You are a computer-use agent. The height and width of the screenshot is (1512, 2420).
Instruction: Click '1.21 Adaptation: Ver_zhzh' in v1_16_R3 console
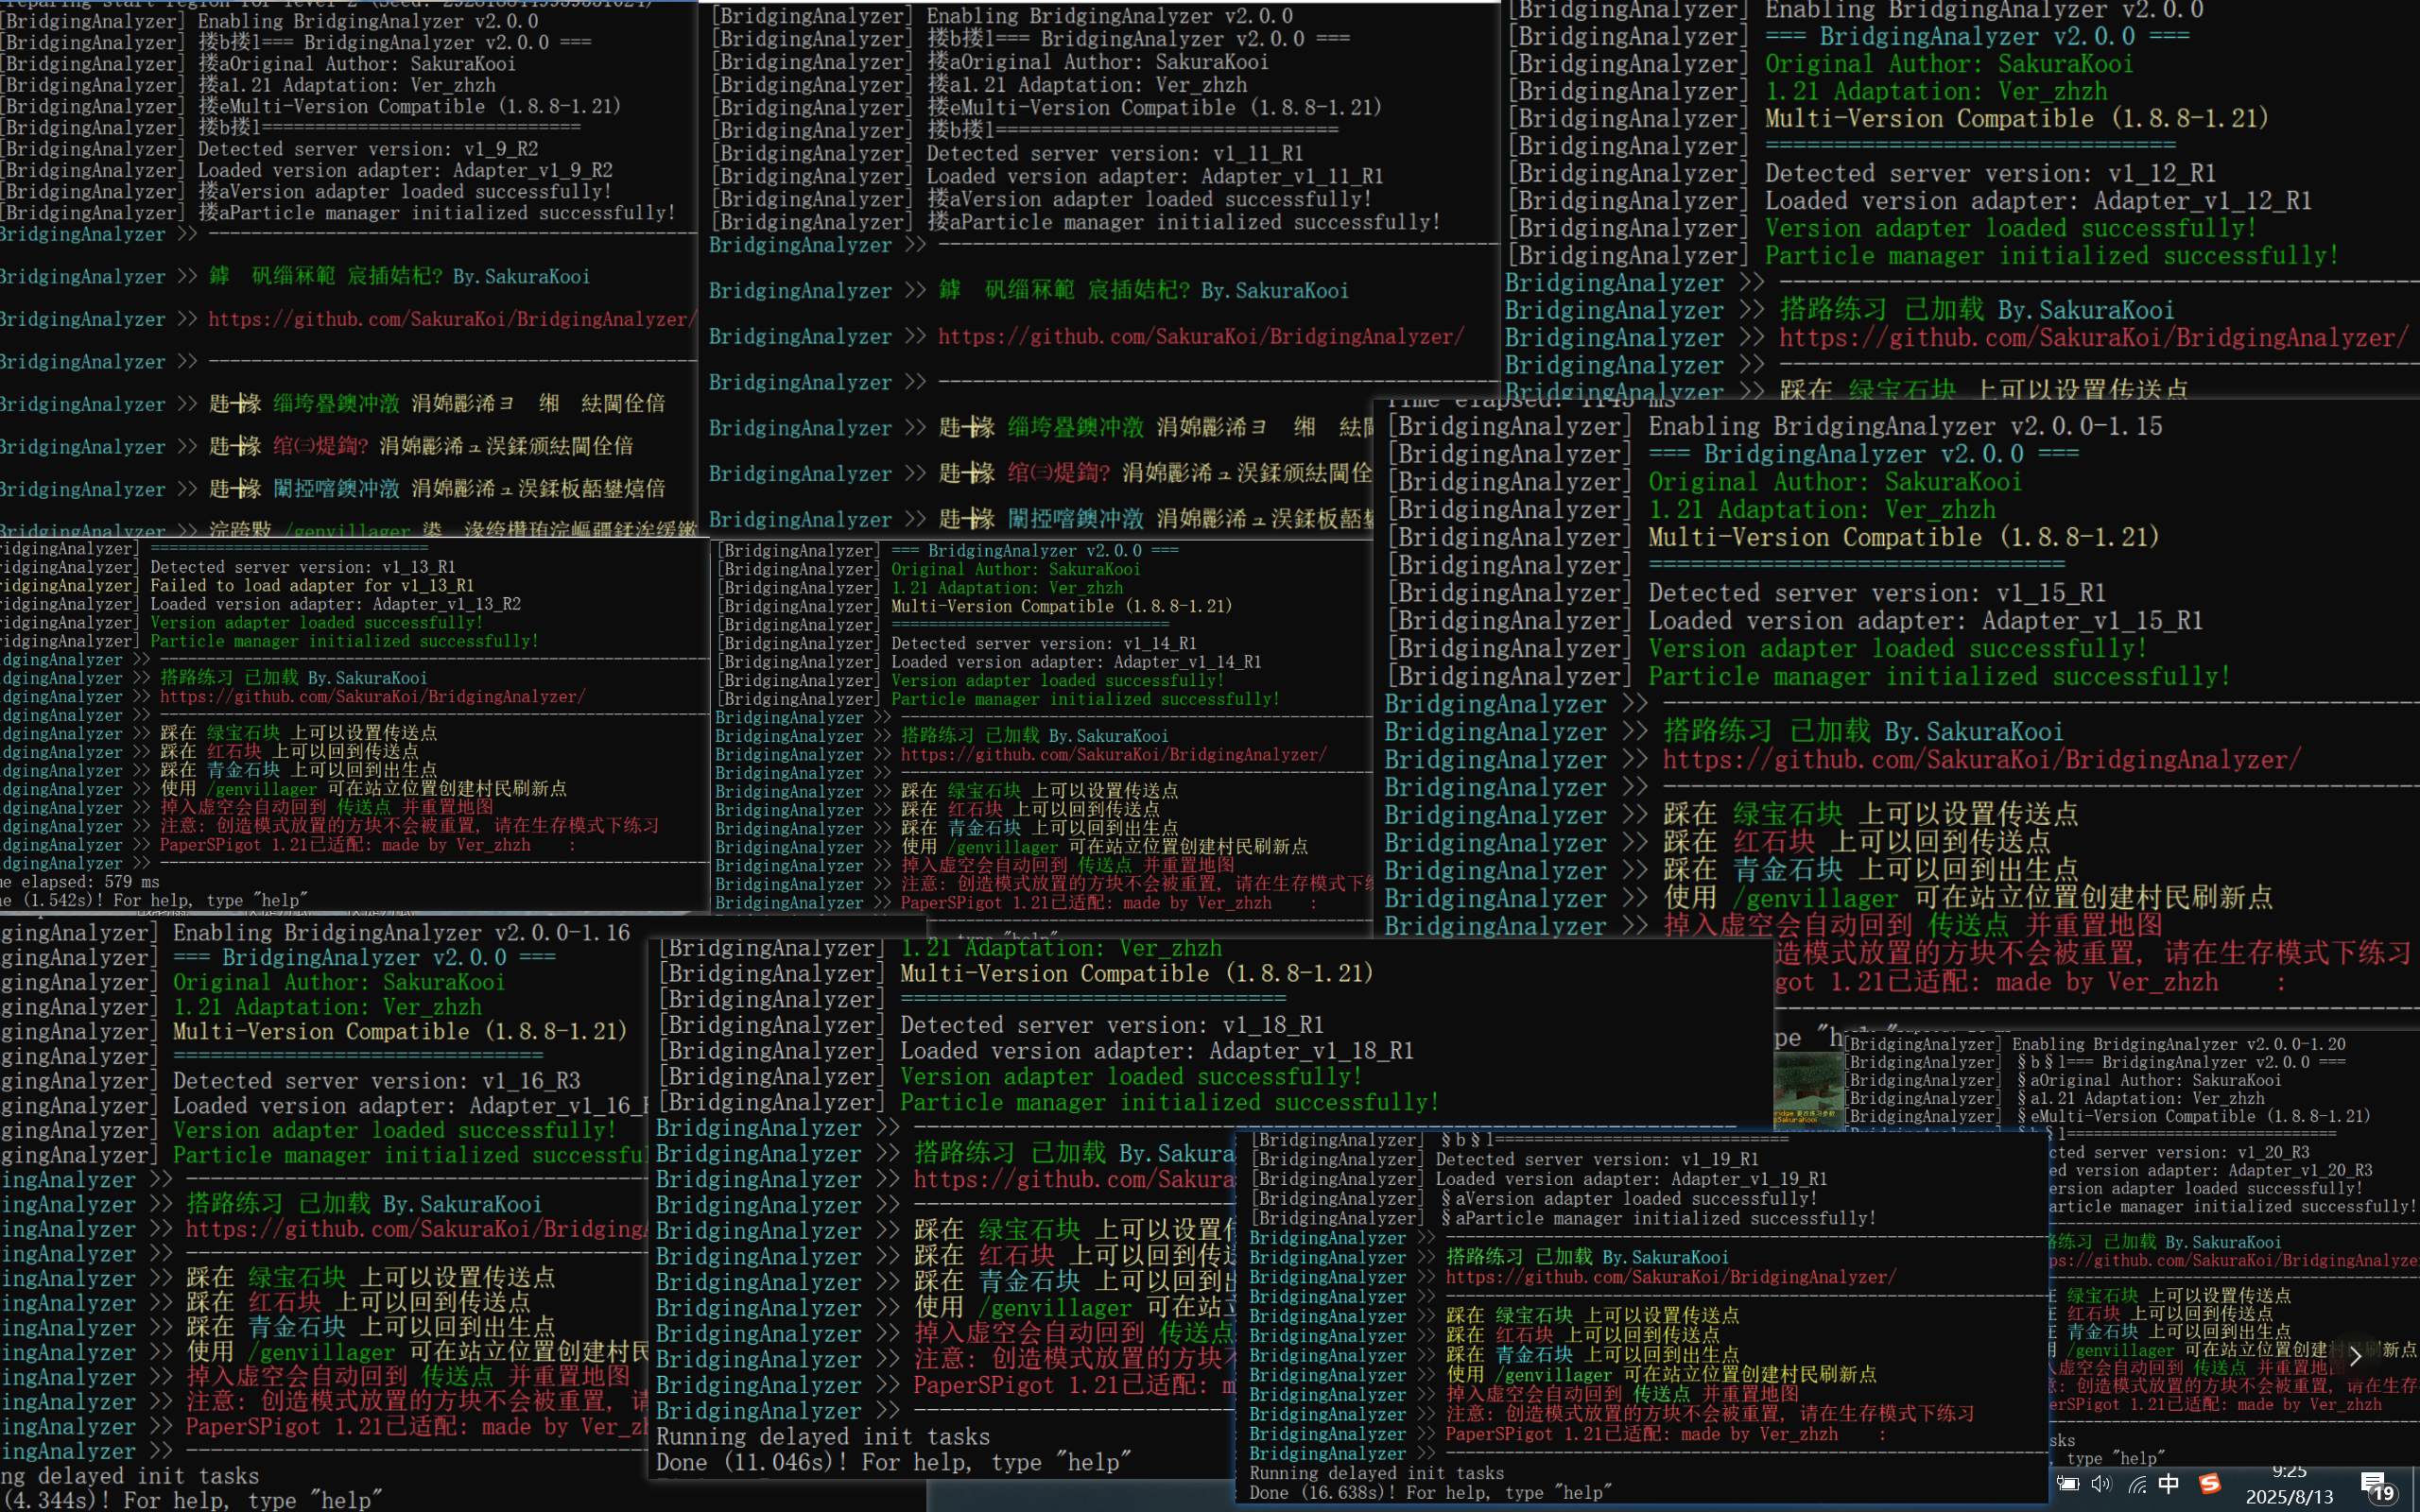(327, 1007)
